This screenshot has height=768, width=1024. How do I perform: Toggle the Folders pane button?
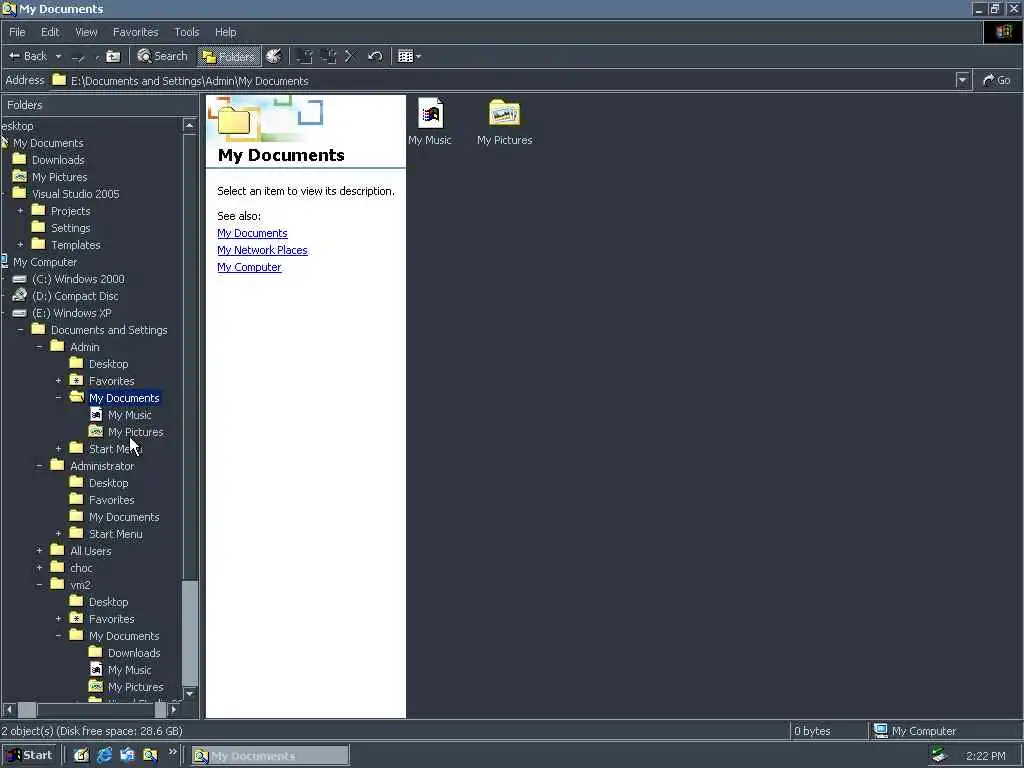tap(229, 56)
